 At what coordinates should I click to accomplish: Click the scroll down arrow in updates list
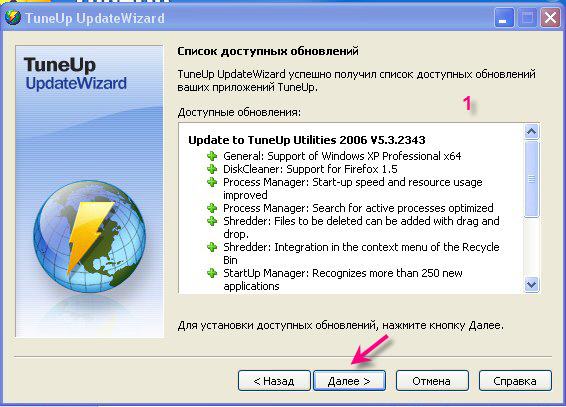pyautogui.click(x=531, y=284)
